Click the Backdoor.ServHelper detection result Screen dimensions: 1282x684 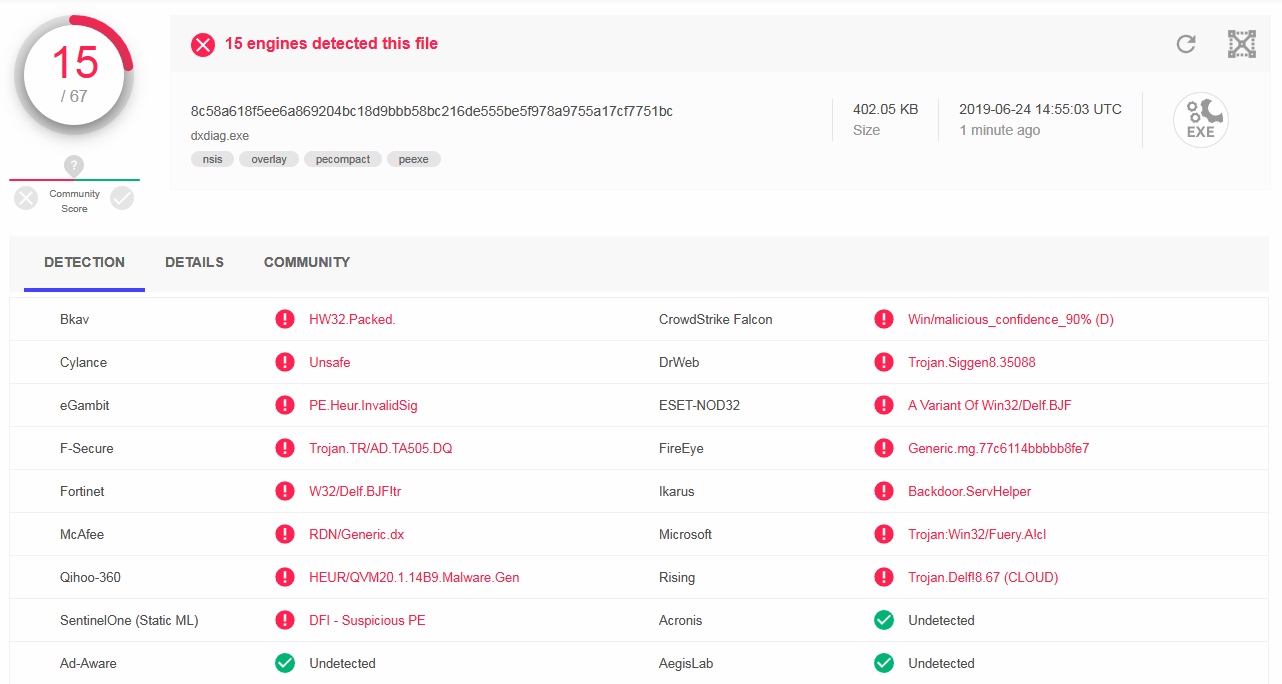pos(969,491)
